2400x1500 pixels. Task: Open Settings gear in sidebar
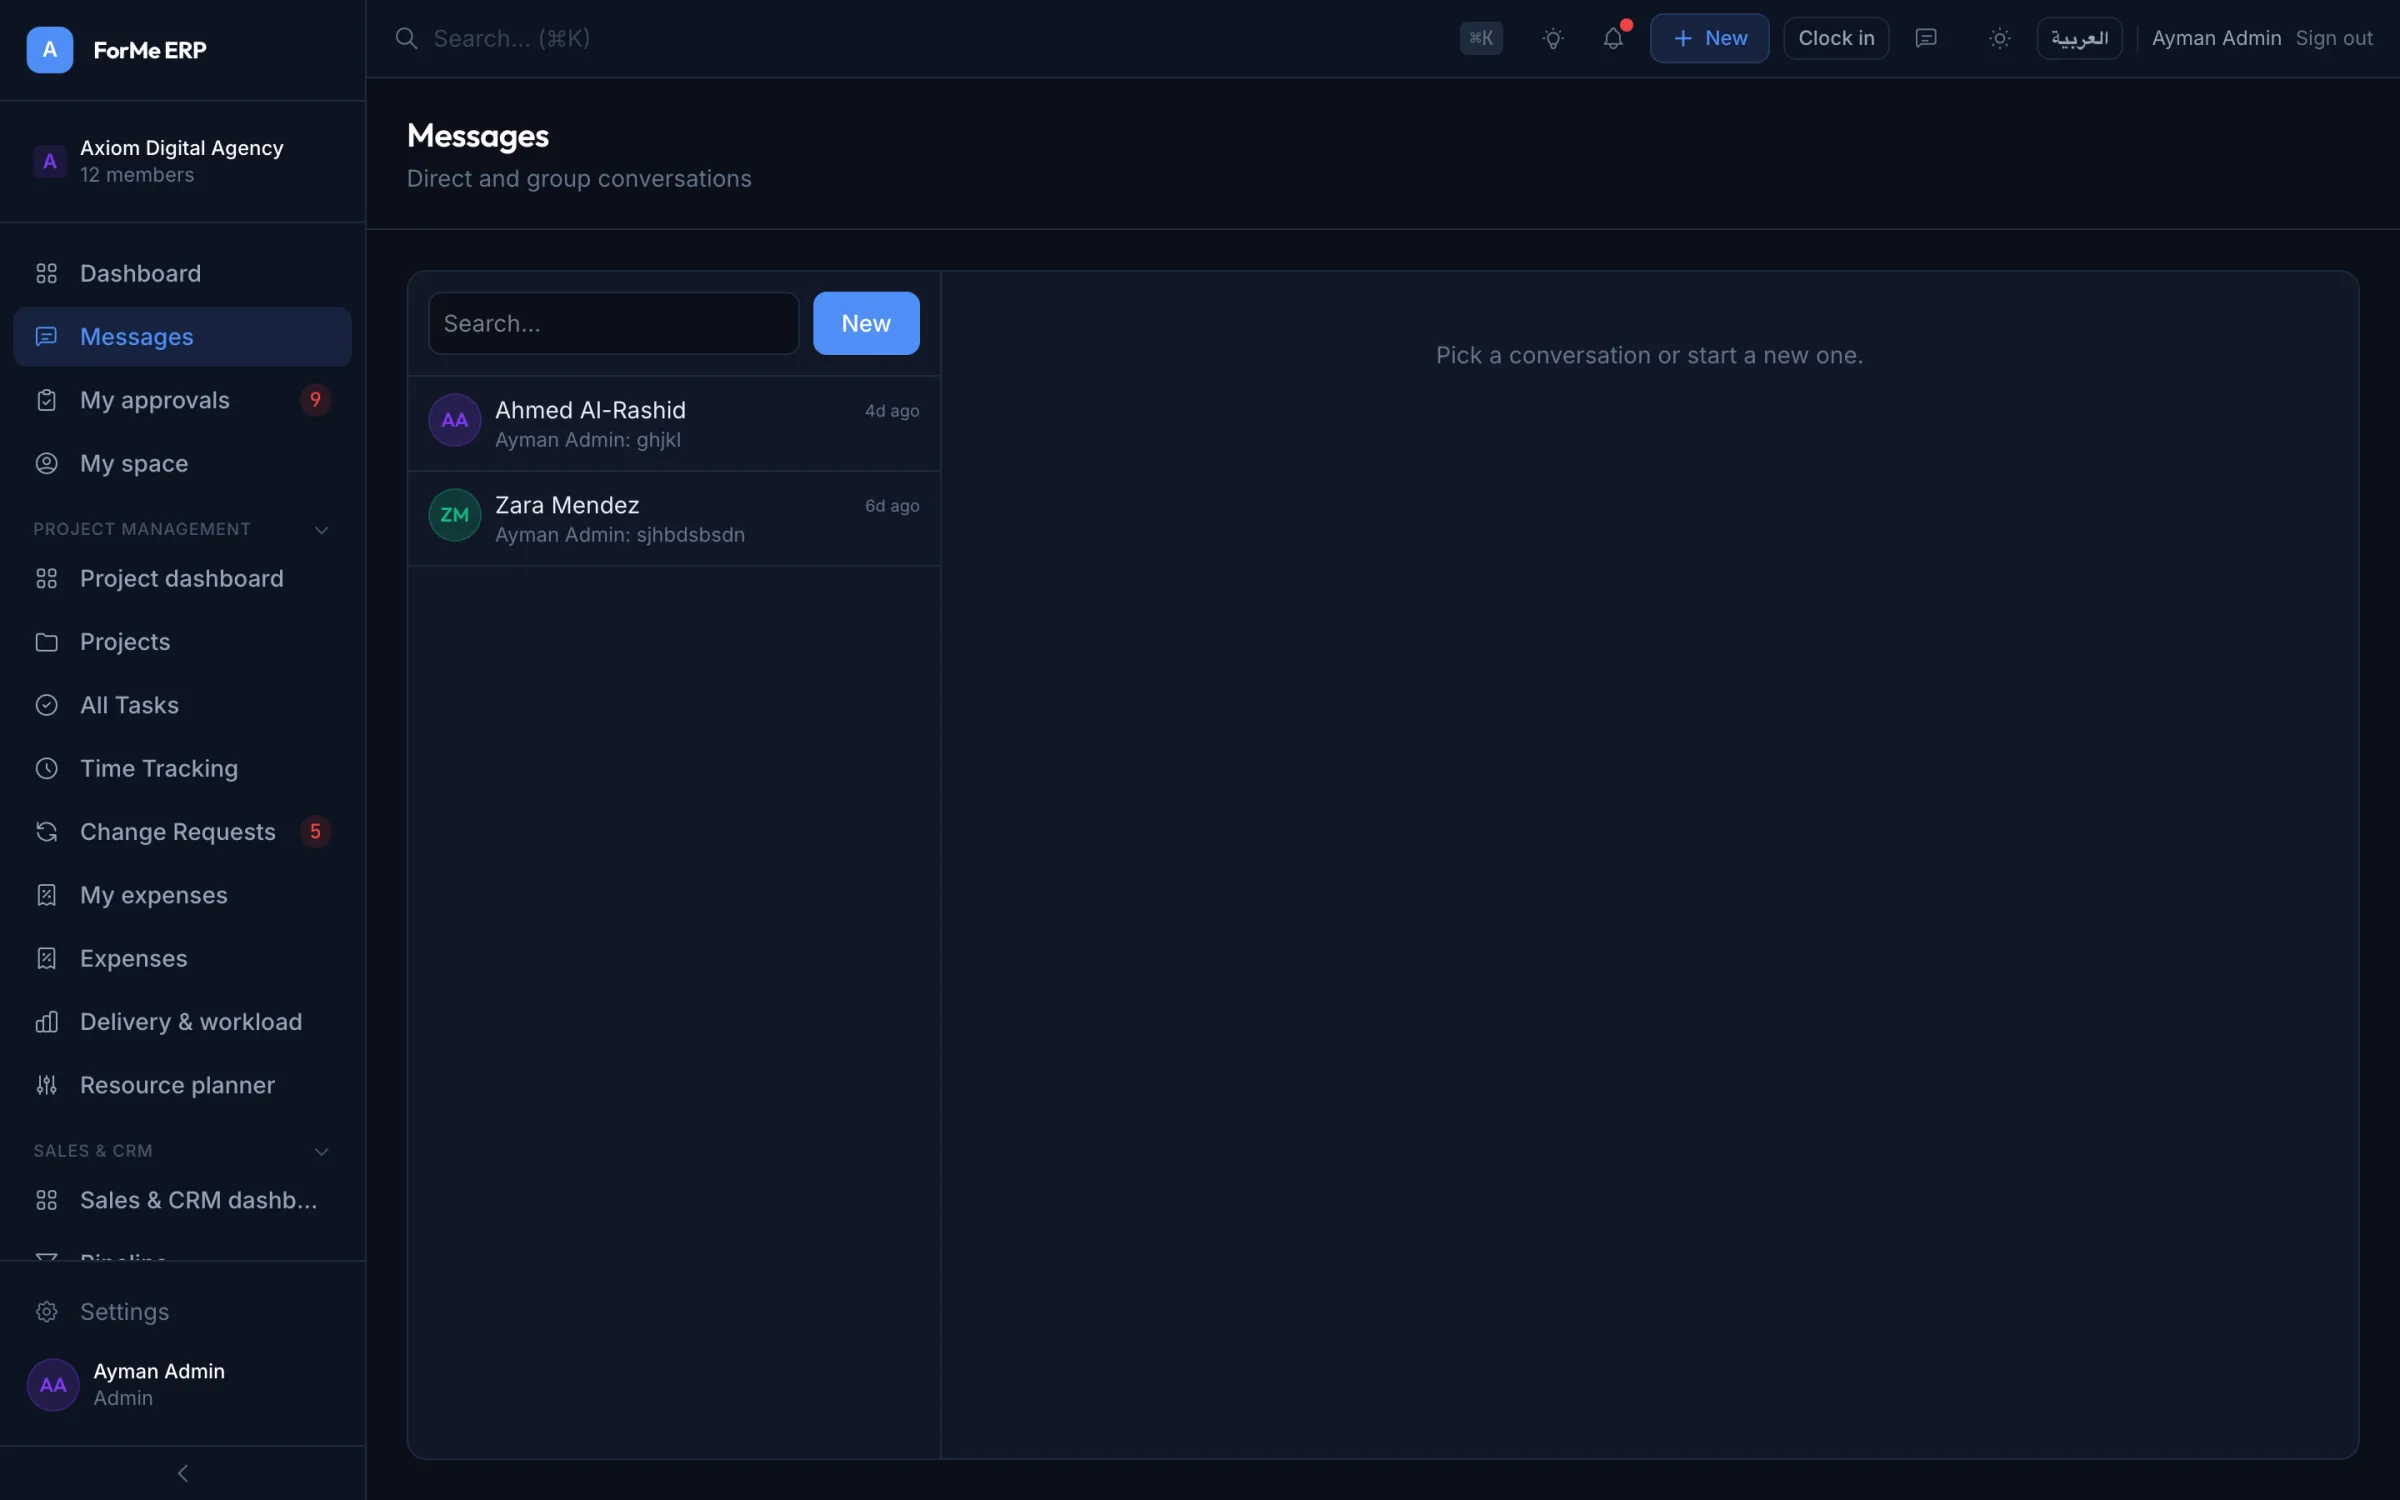coord(46,1312)
